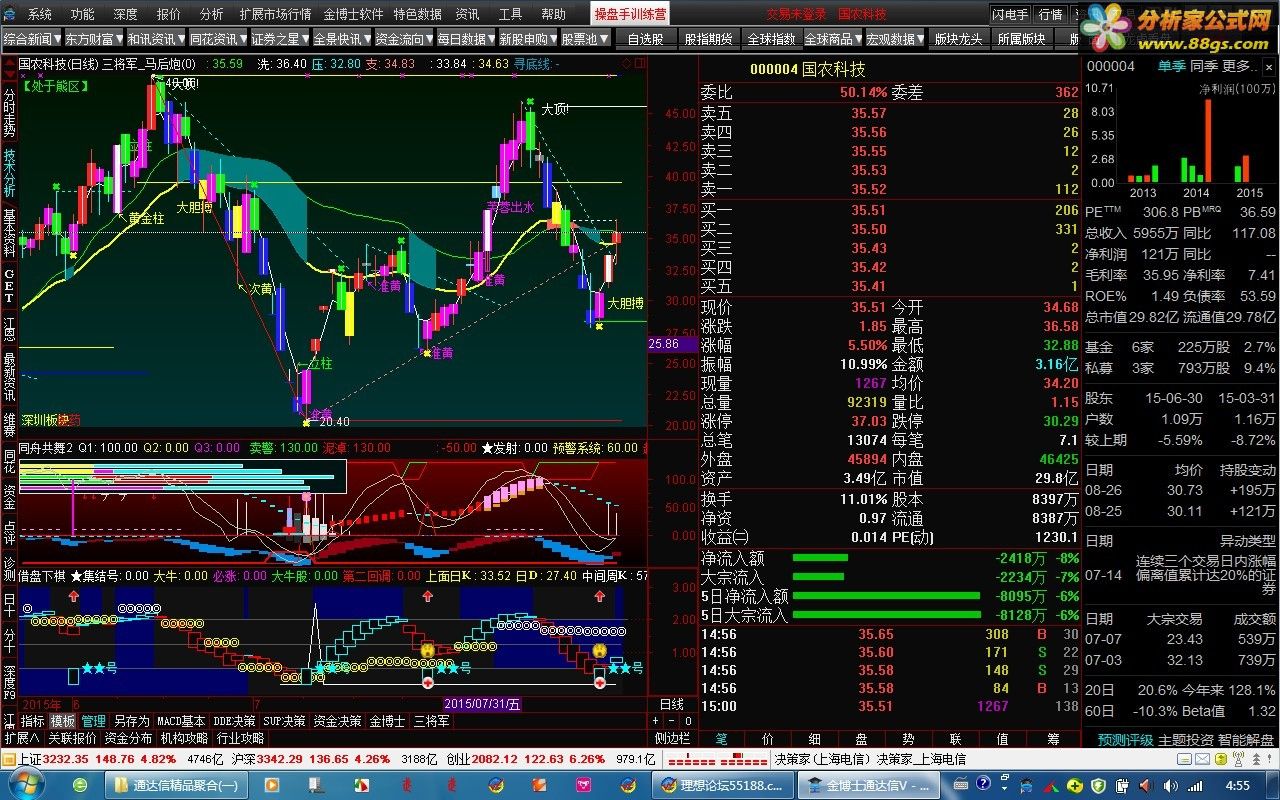Viewport: 1280px width, 800px height.
Task: Expand the 东方财富 dropdown
Action: pyautogui.click(x=93, y=39)
